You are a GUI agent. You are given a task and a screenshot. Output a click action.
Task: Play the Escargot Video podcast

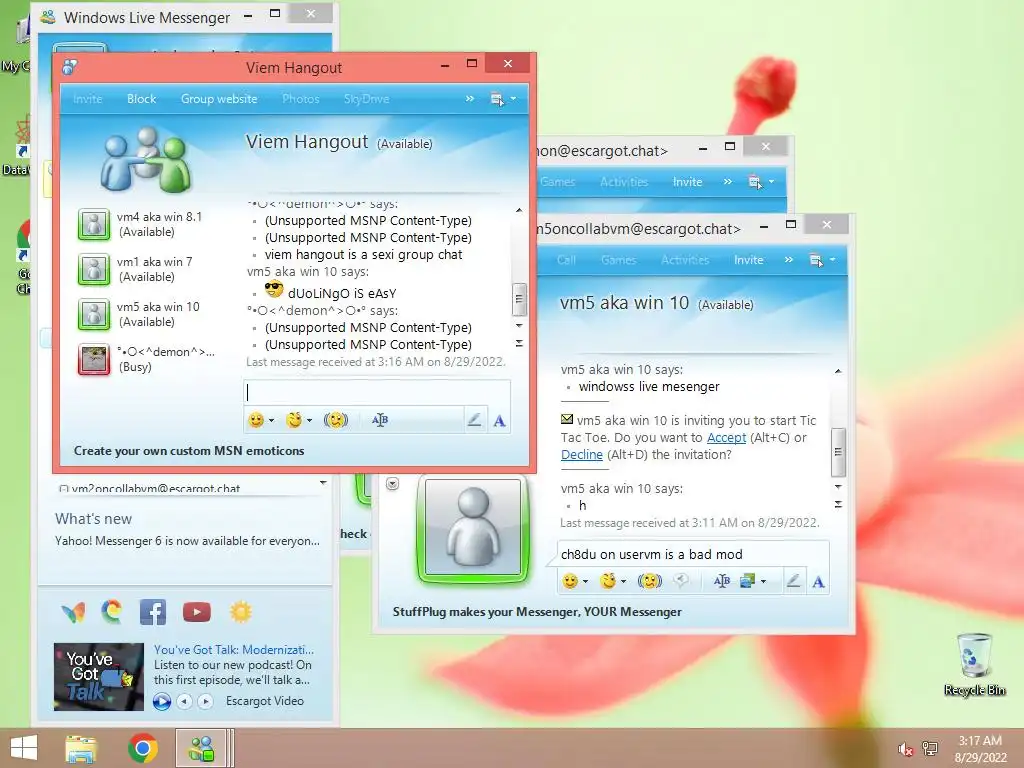click(x=161, y=701)
